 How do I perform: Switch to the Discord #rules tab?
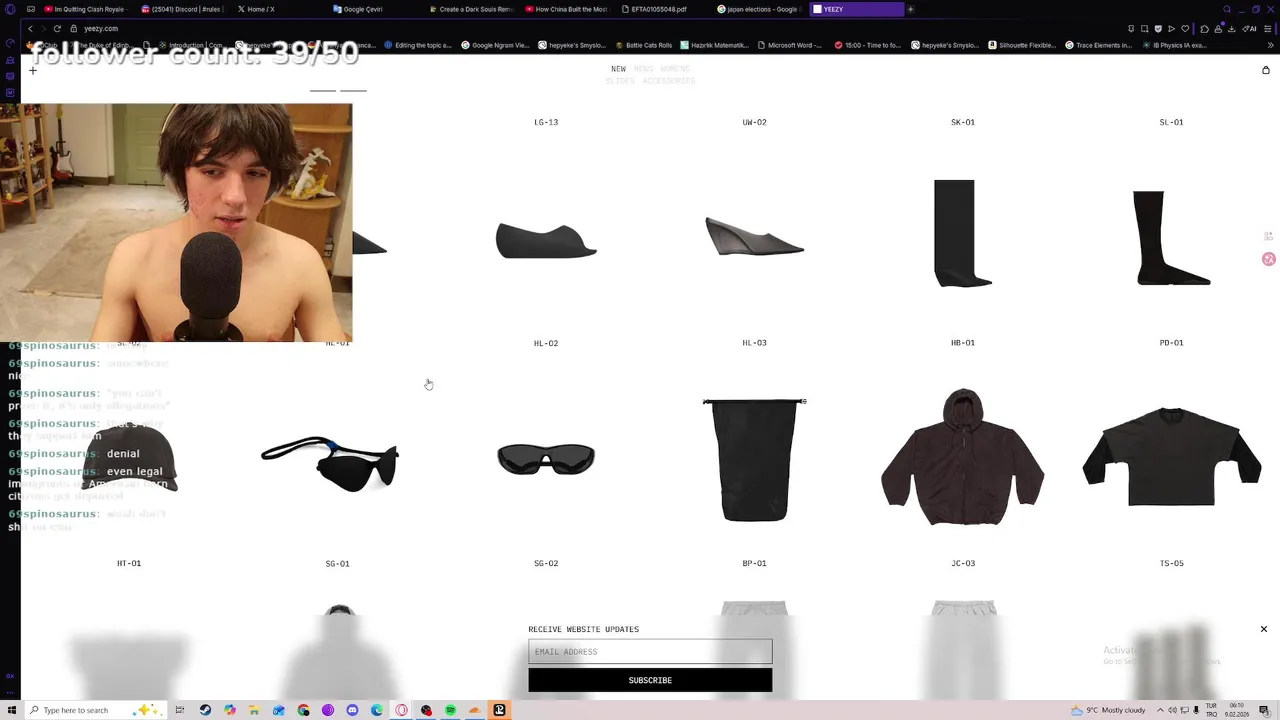pos(182,9)
